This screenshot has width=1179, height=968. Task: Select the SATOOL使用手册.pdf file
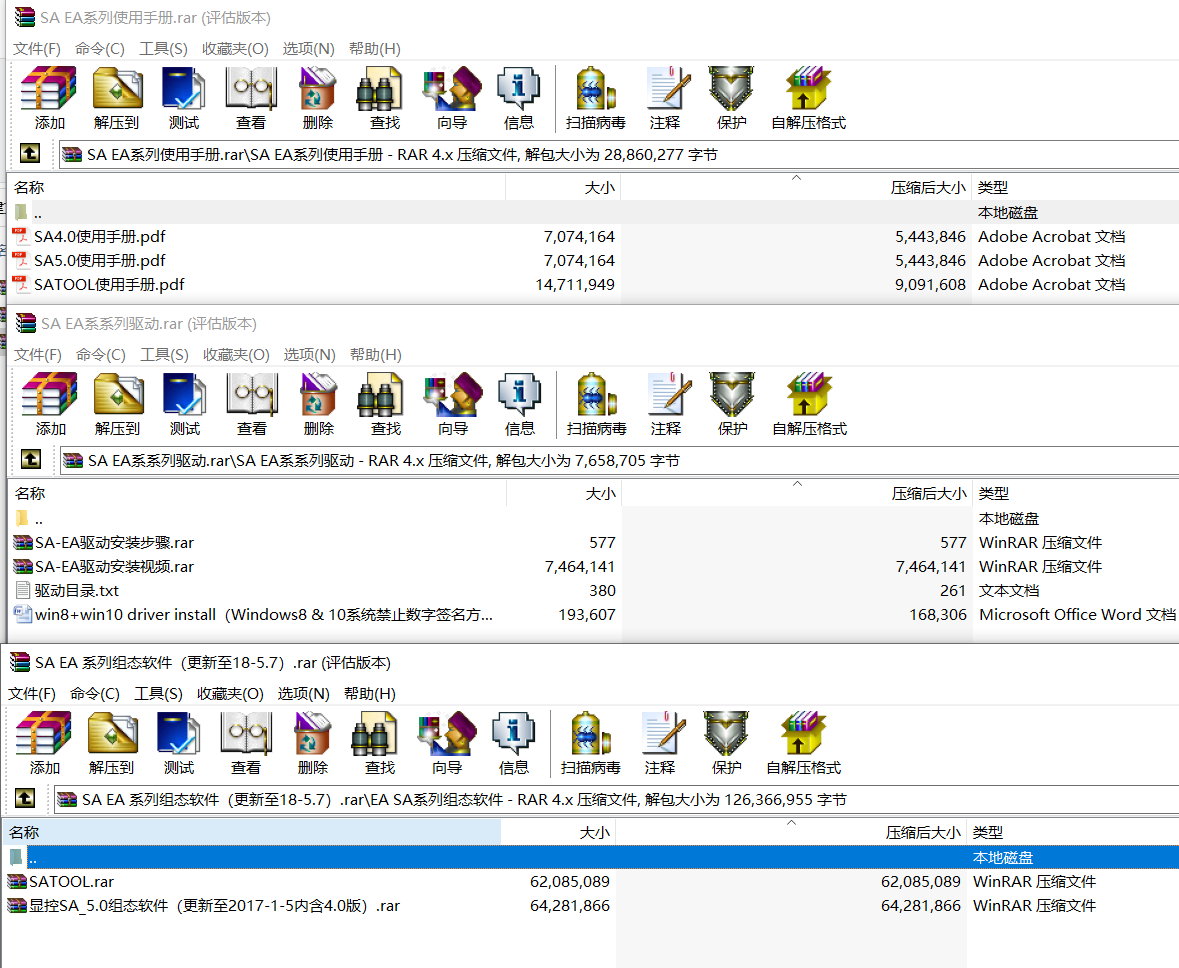[x=109, y=285]
